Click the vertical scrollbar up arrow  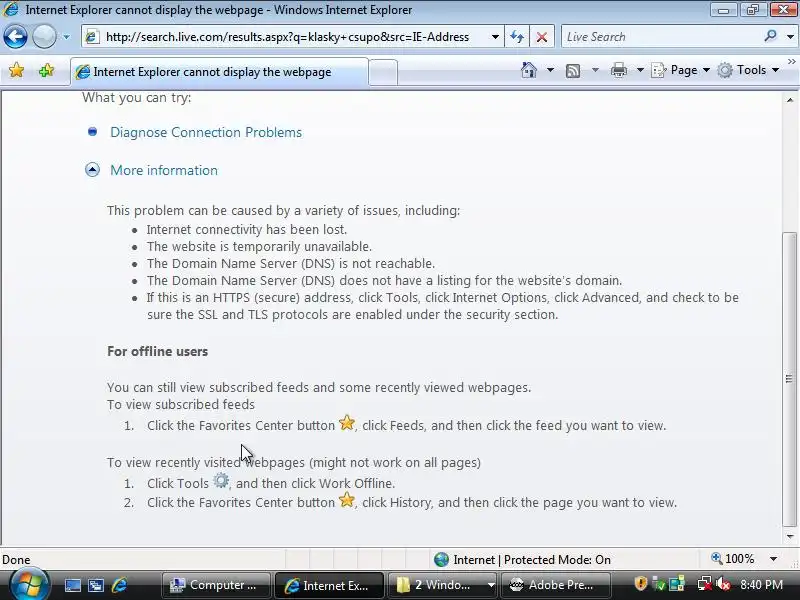tap(790, 100)
